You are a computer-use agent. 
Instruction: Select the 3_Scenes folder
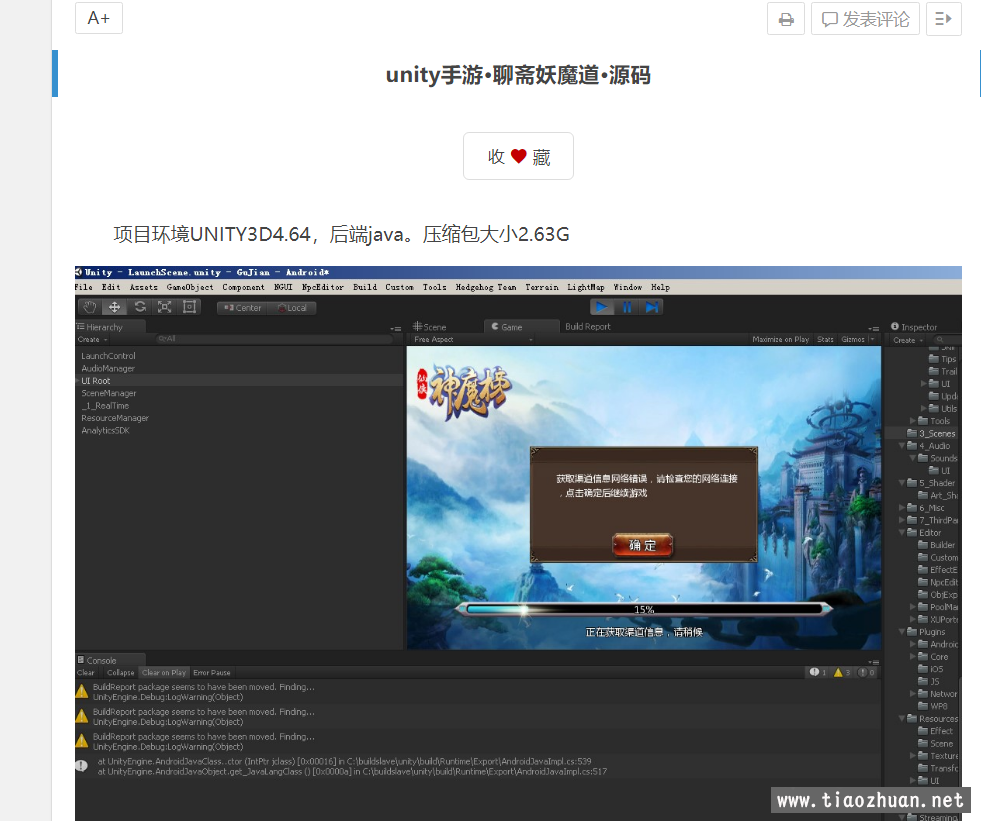[x=931, y=434]
